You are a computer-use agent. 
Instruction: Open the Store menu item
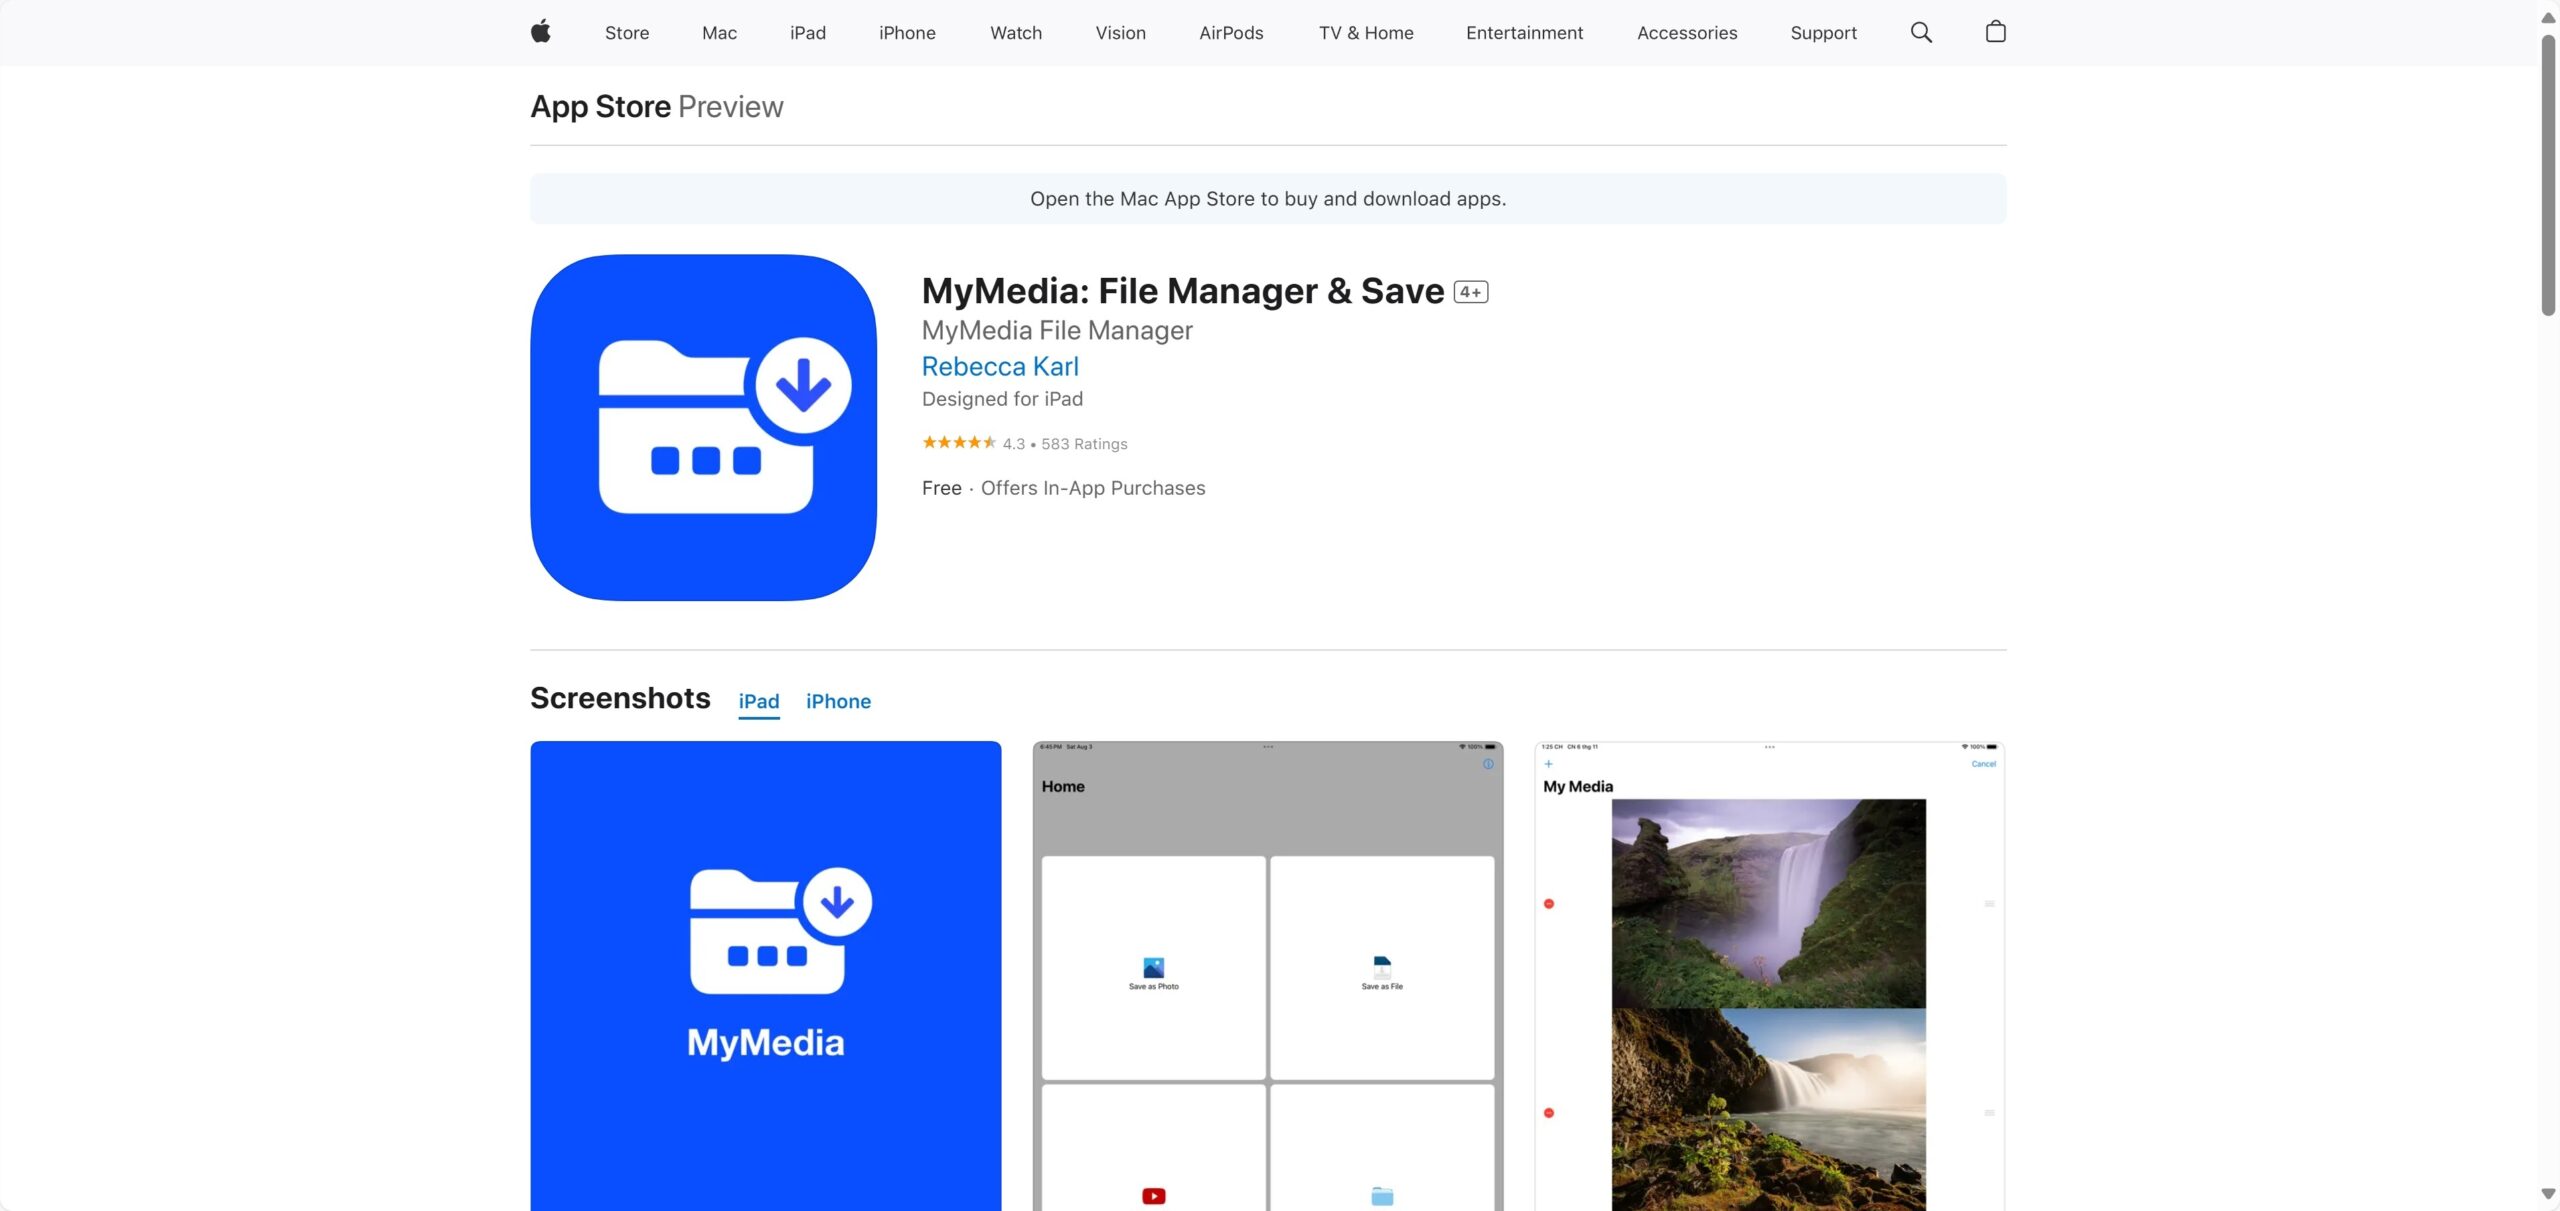(627, 33)
